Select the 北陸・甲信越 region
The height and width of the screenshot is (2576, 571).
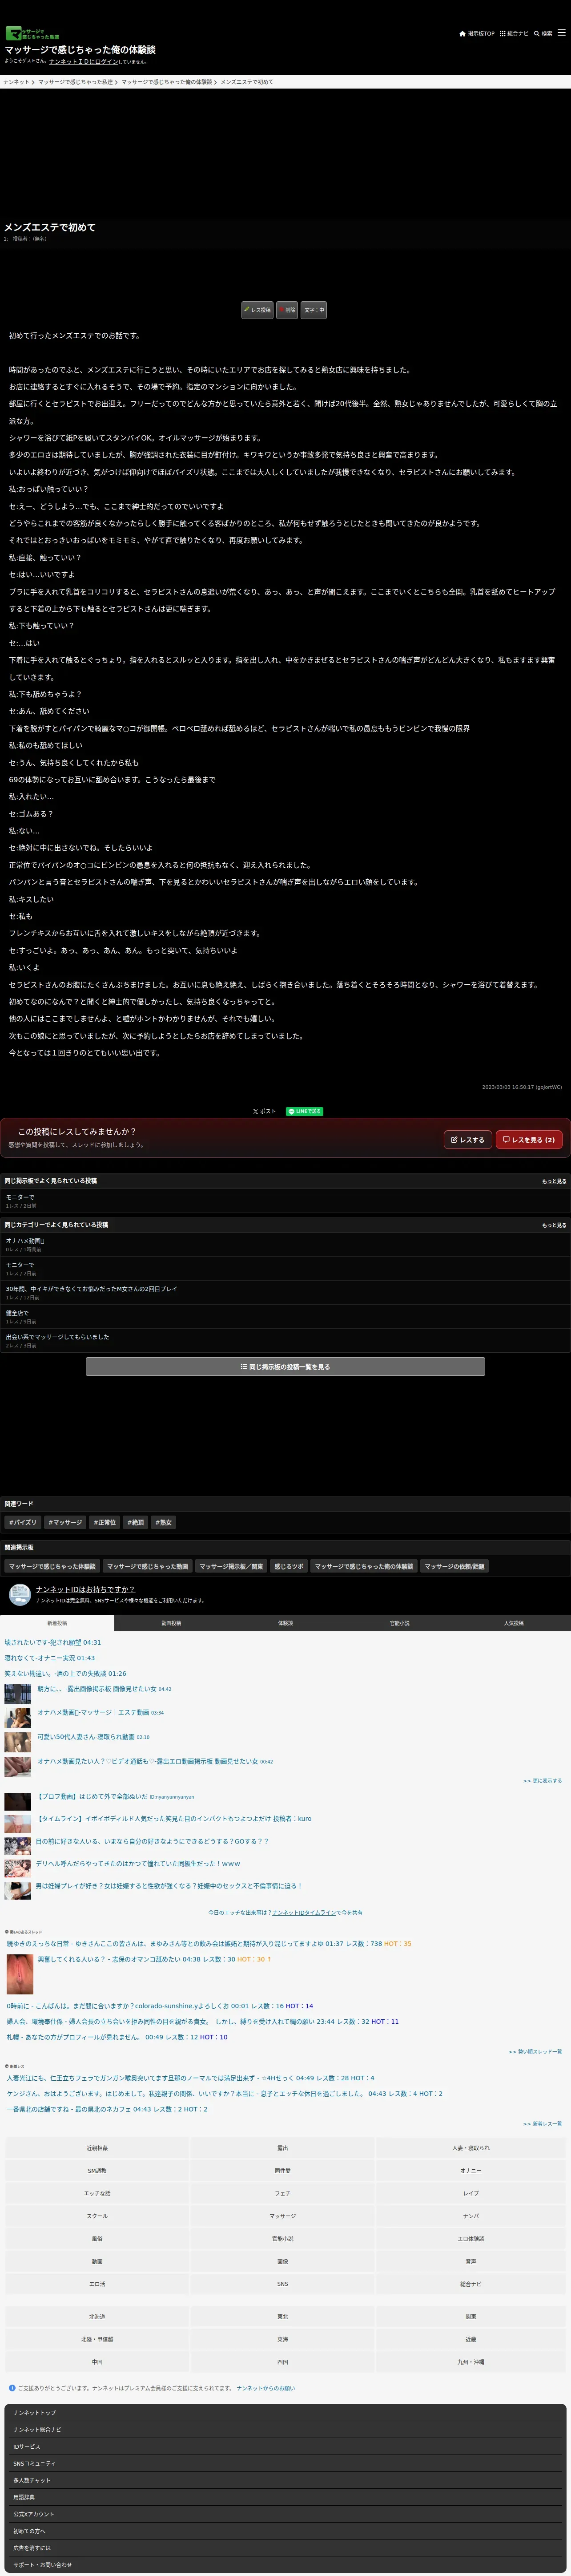tap(97, 2339)
